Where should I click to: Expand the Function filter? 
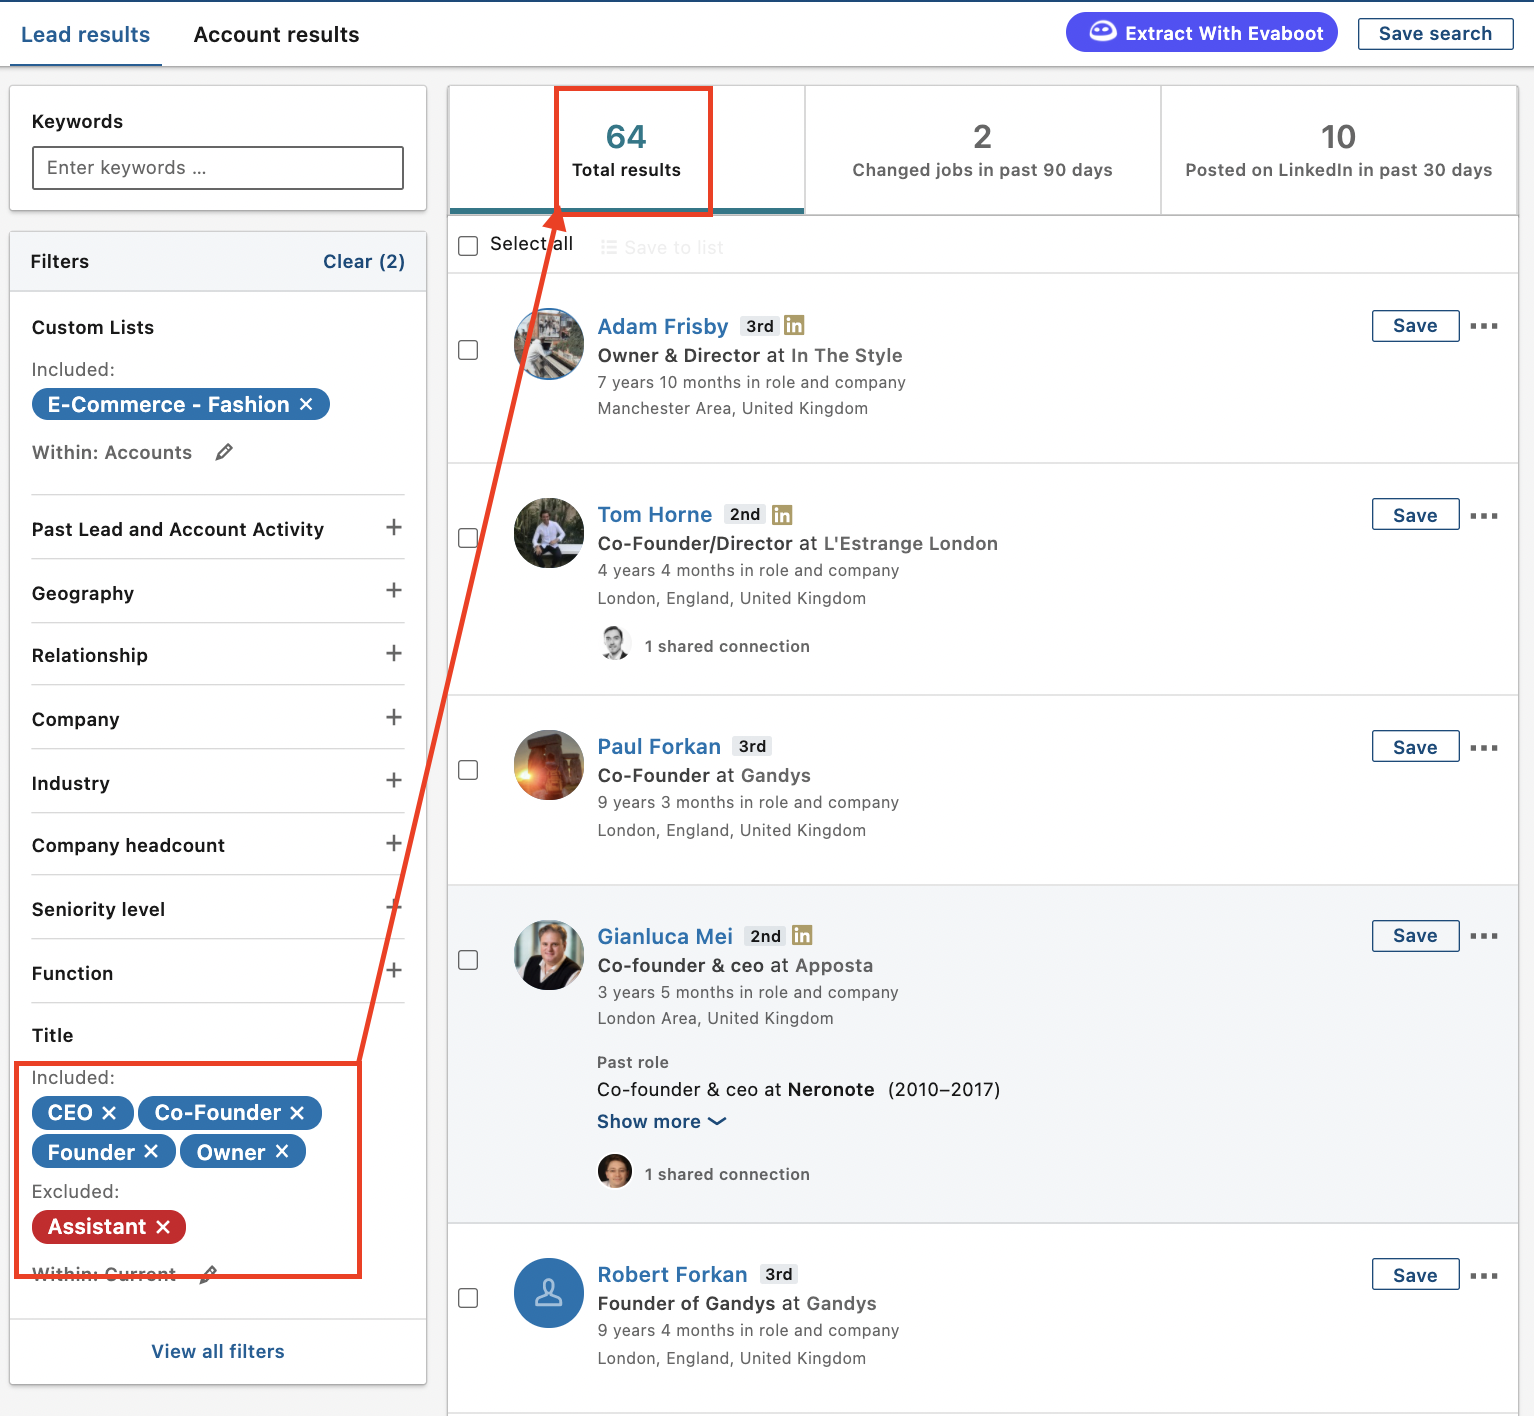[394, 970]
